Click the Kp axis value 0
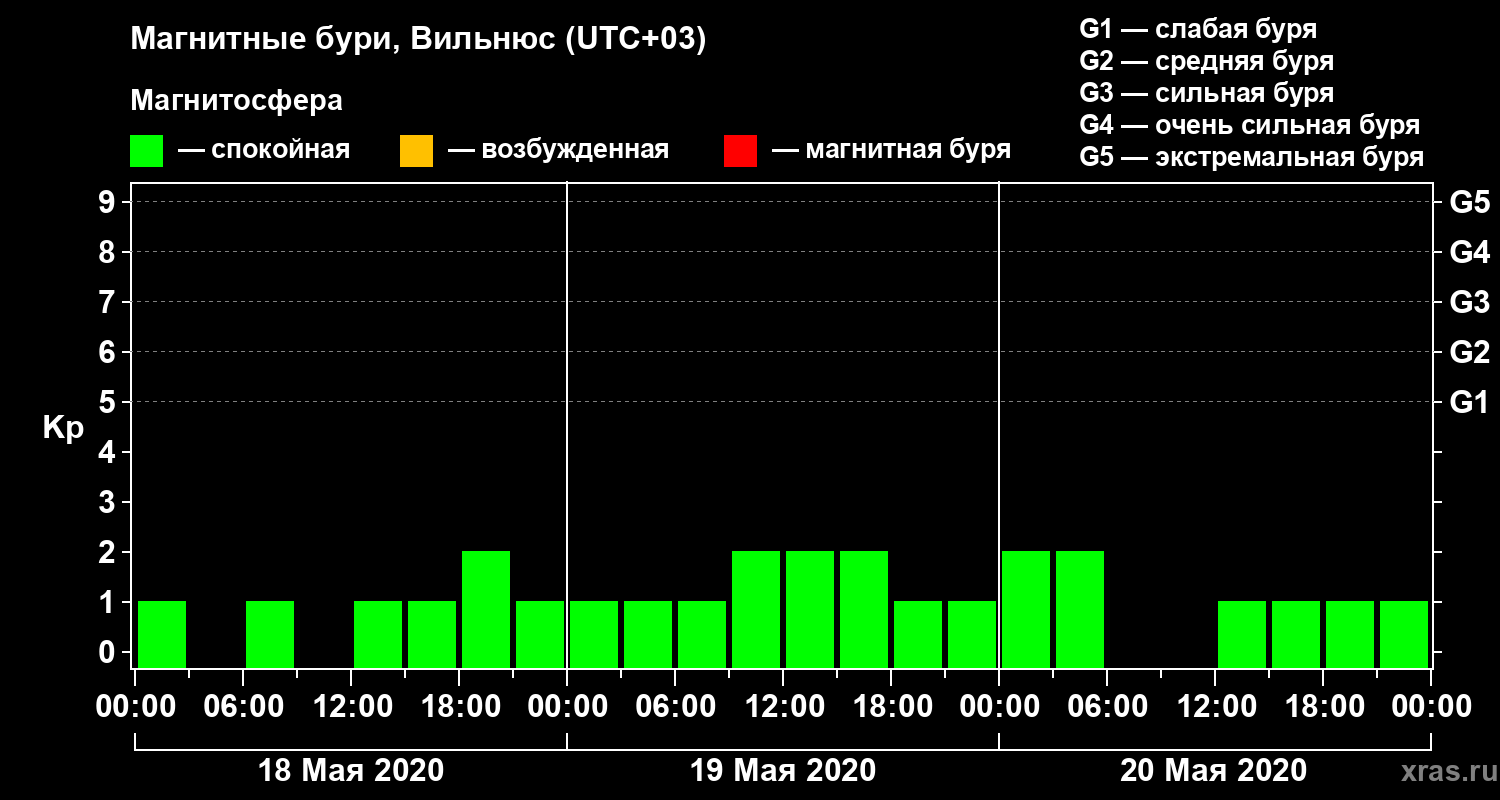 point(109,652)
